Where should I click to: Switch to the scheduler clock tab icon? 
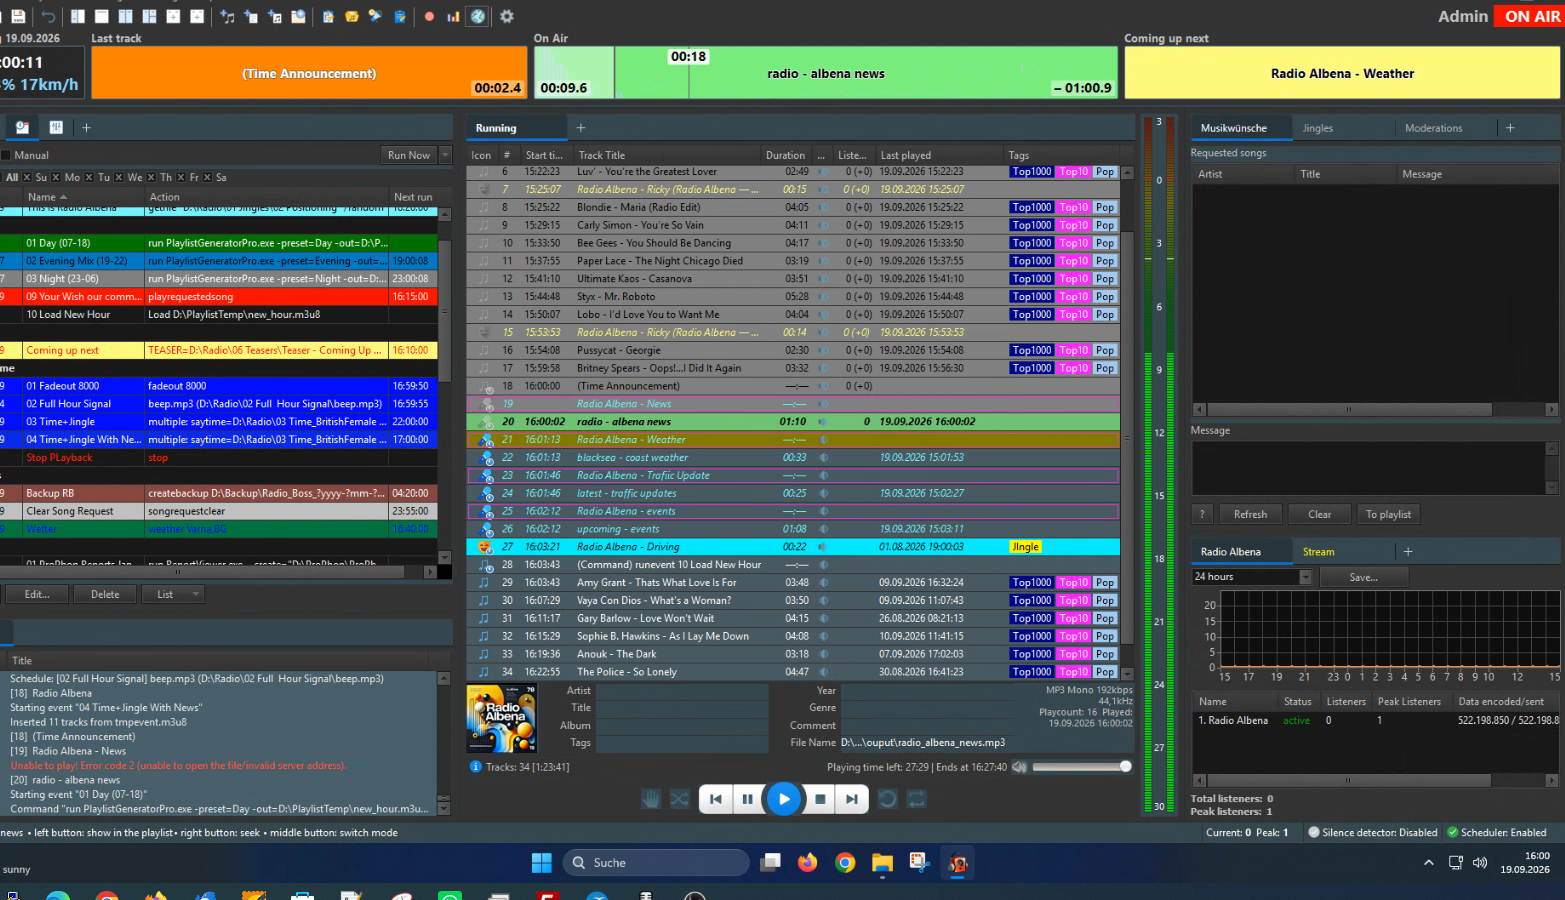click(x=22, y=127)
